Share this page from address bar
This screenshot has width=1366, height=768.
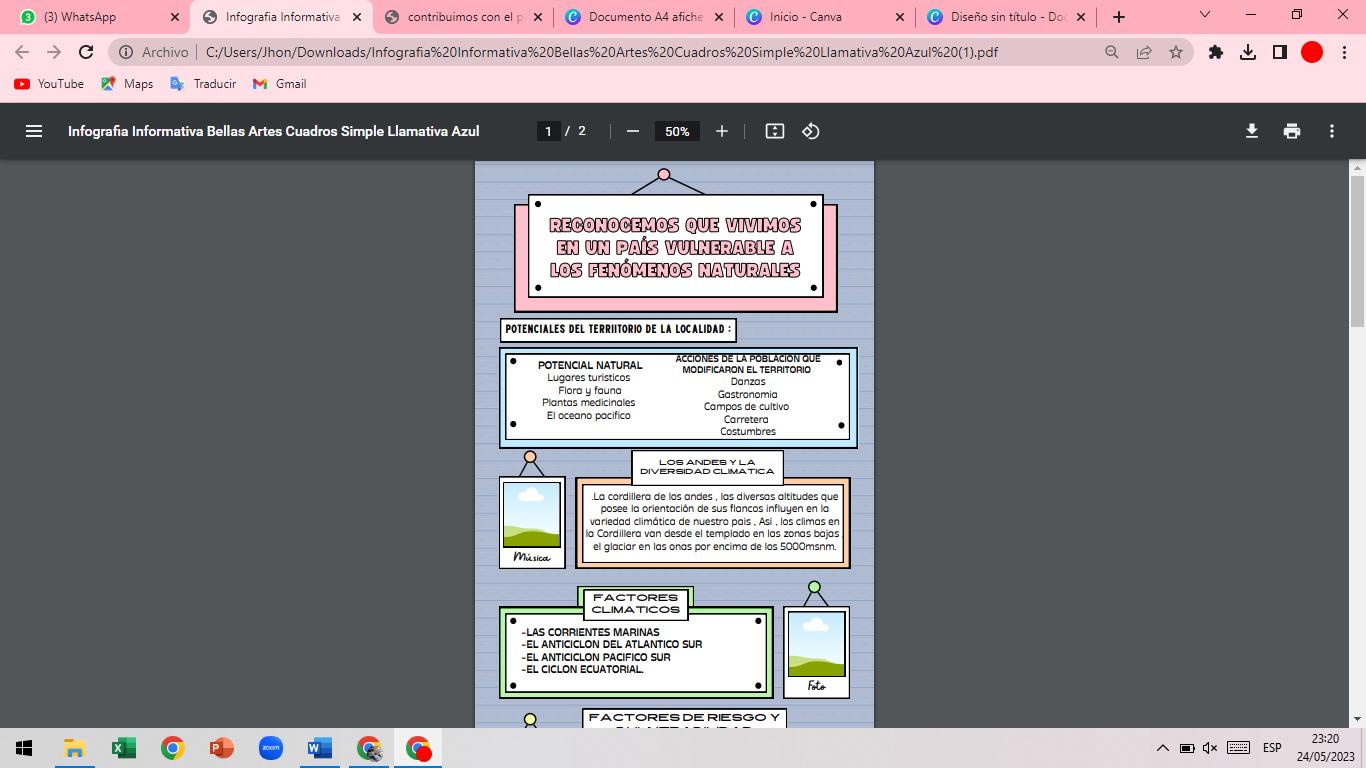pos(1144,52)
